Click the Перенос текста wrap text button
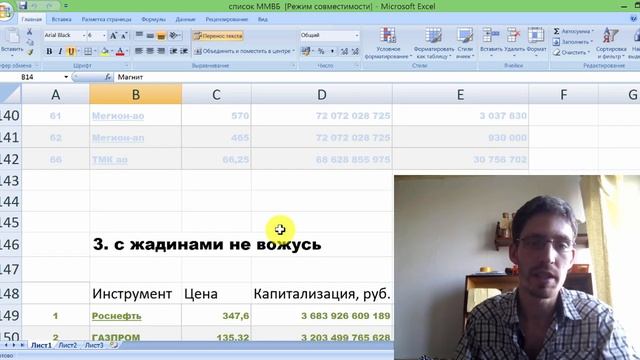Screen dimensions: 640x360 [x=218, y=36]
